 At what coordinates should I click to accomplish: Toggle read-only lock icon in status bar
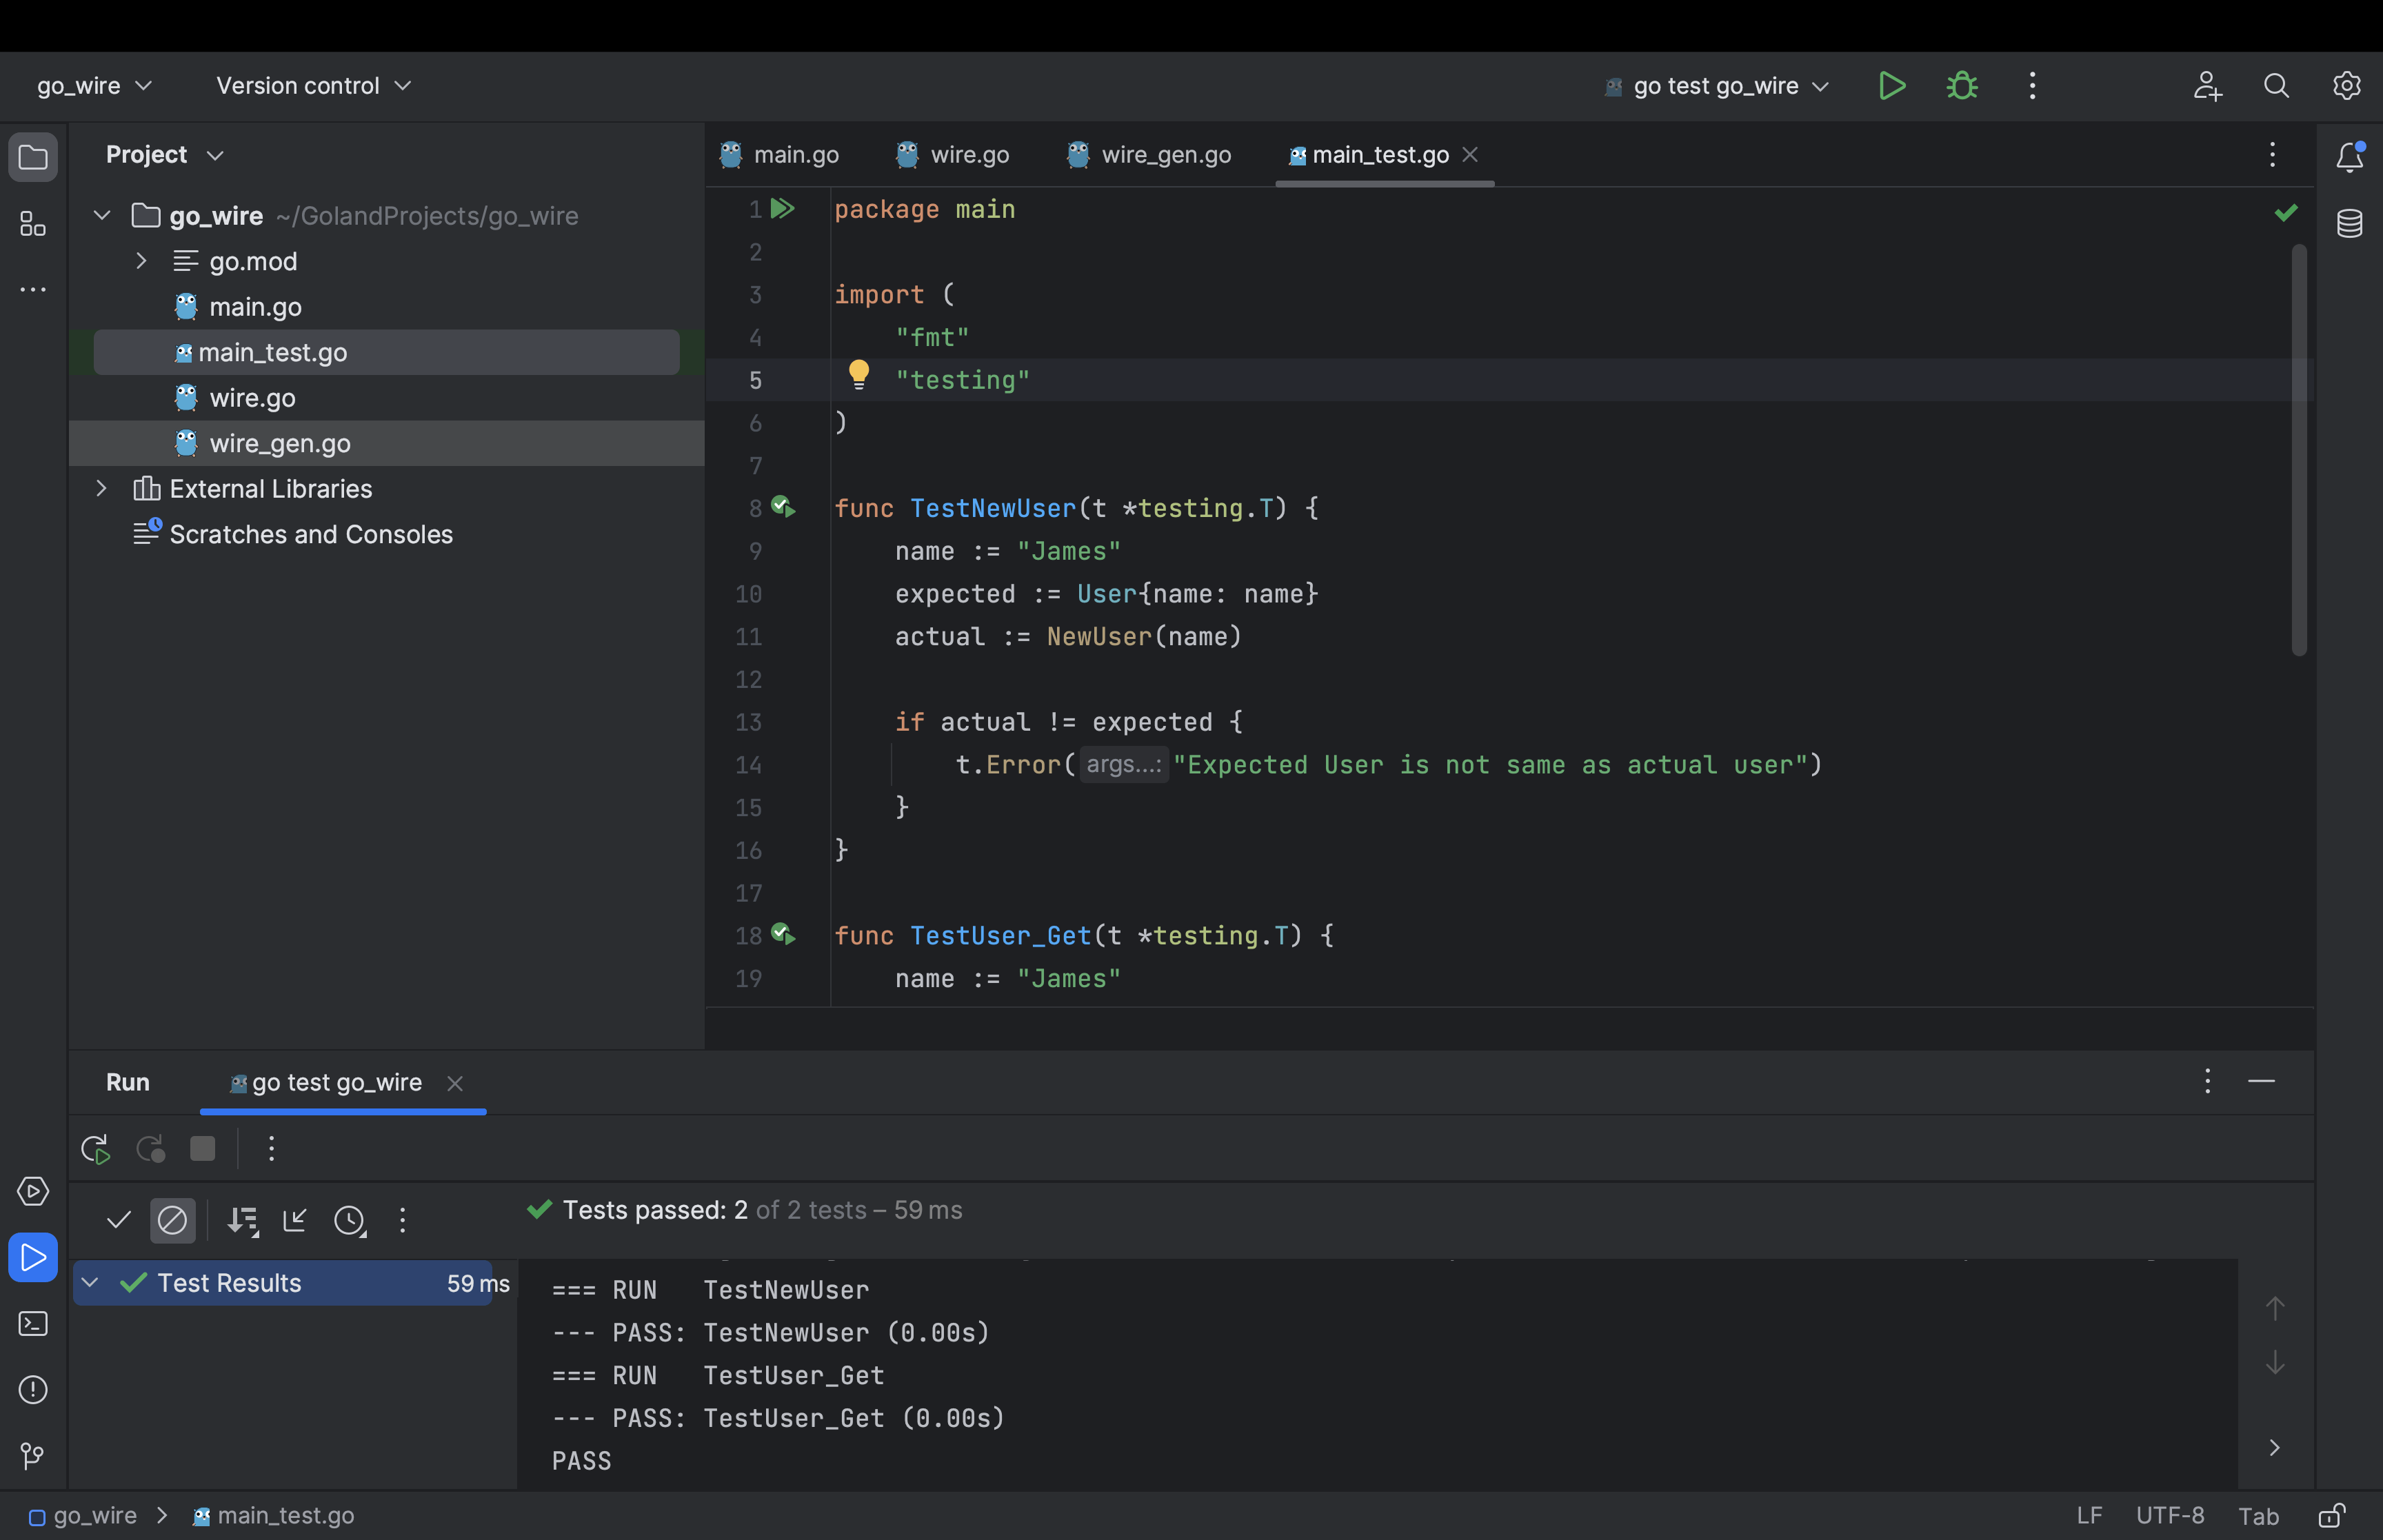click(x=2331, y=1516)
